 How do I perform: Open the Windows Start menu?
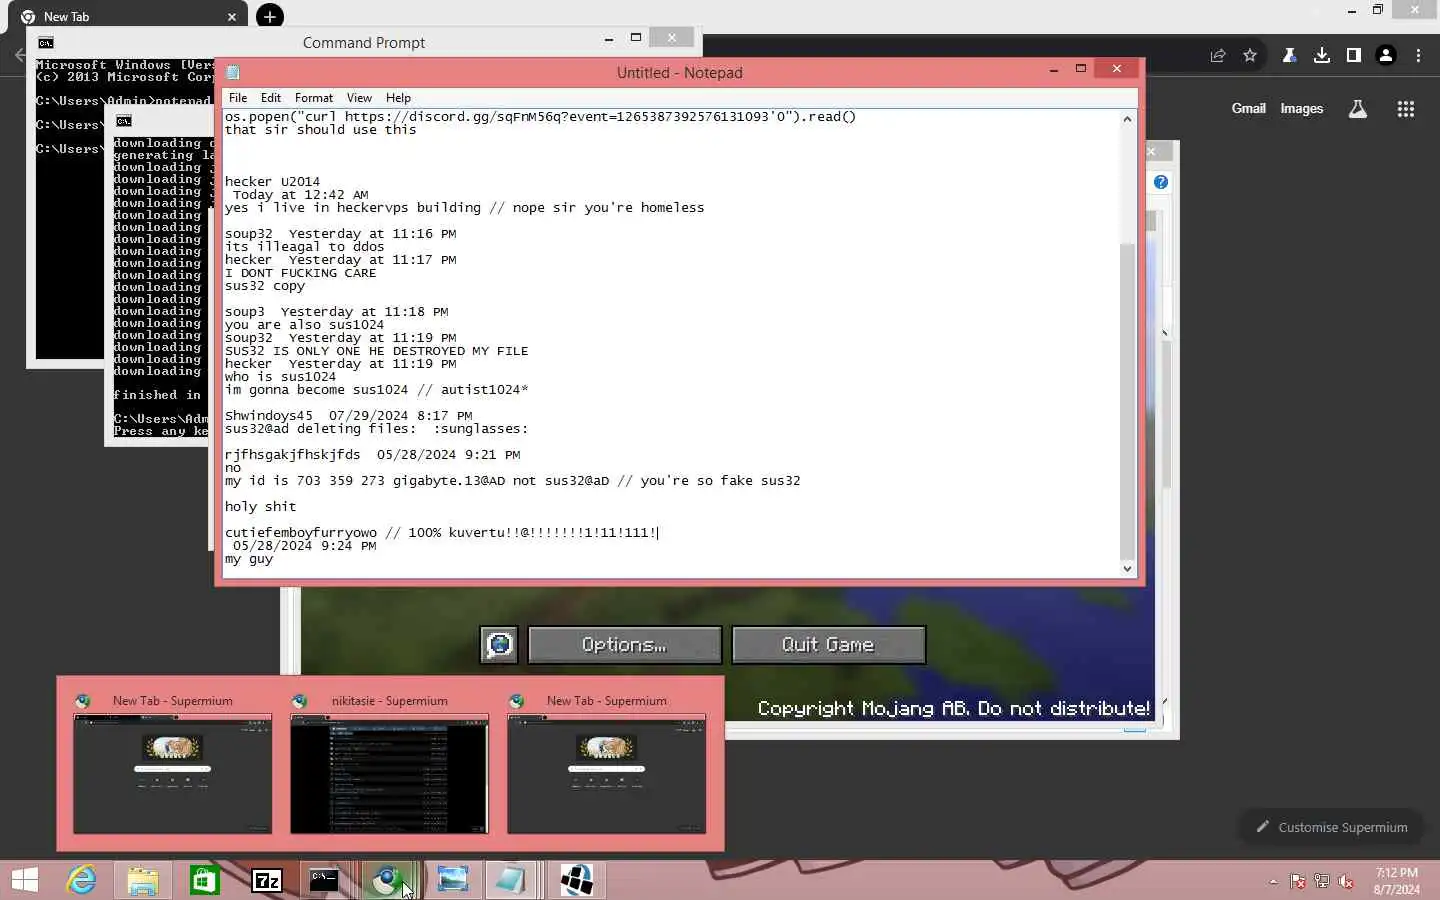coord(25,880)
